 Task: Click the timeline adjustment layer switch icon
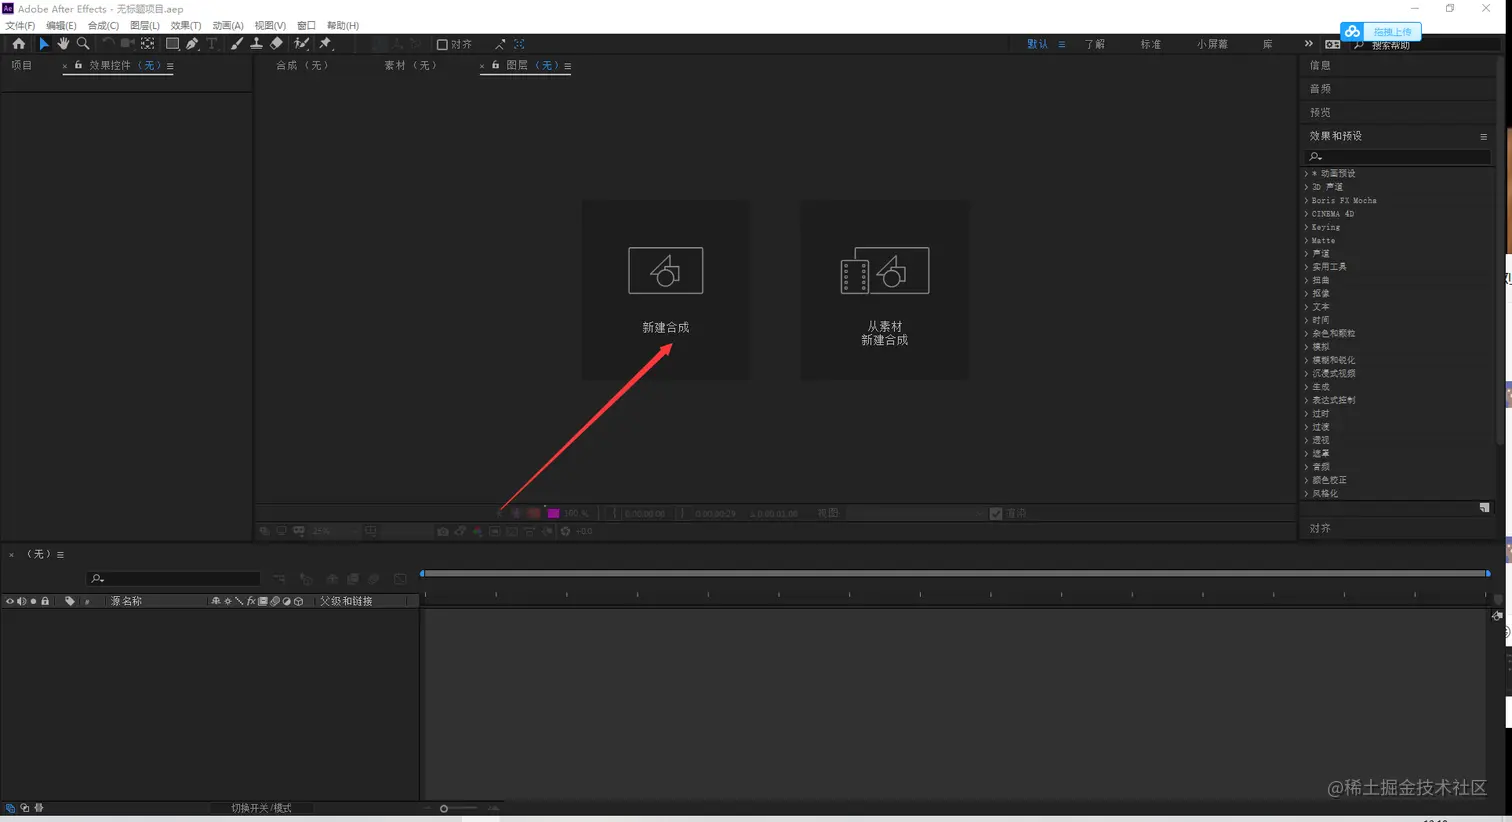(286, 601)
